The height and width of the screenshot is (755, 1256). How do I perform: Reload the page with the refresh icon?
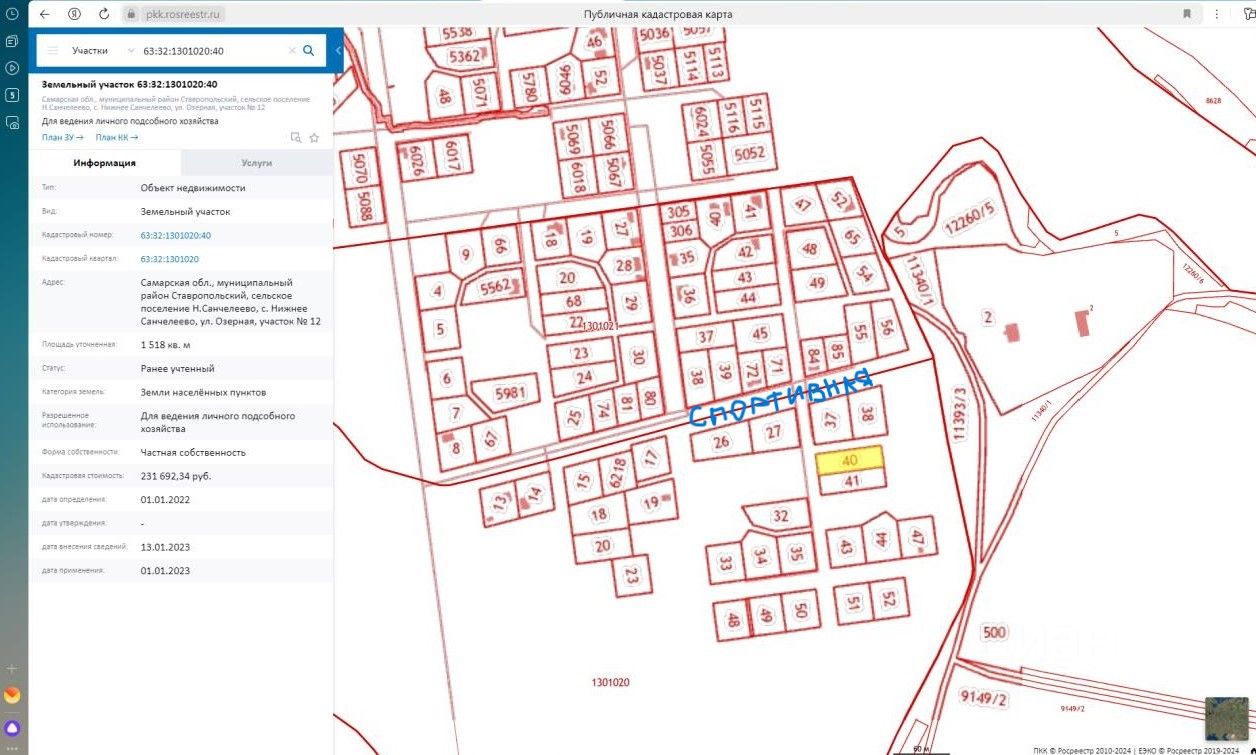coord(104,14)
